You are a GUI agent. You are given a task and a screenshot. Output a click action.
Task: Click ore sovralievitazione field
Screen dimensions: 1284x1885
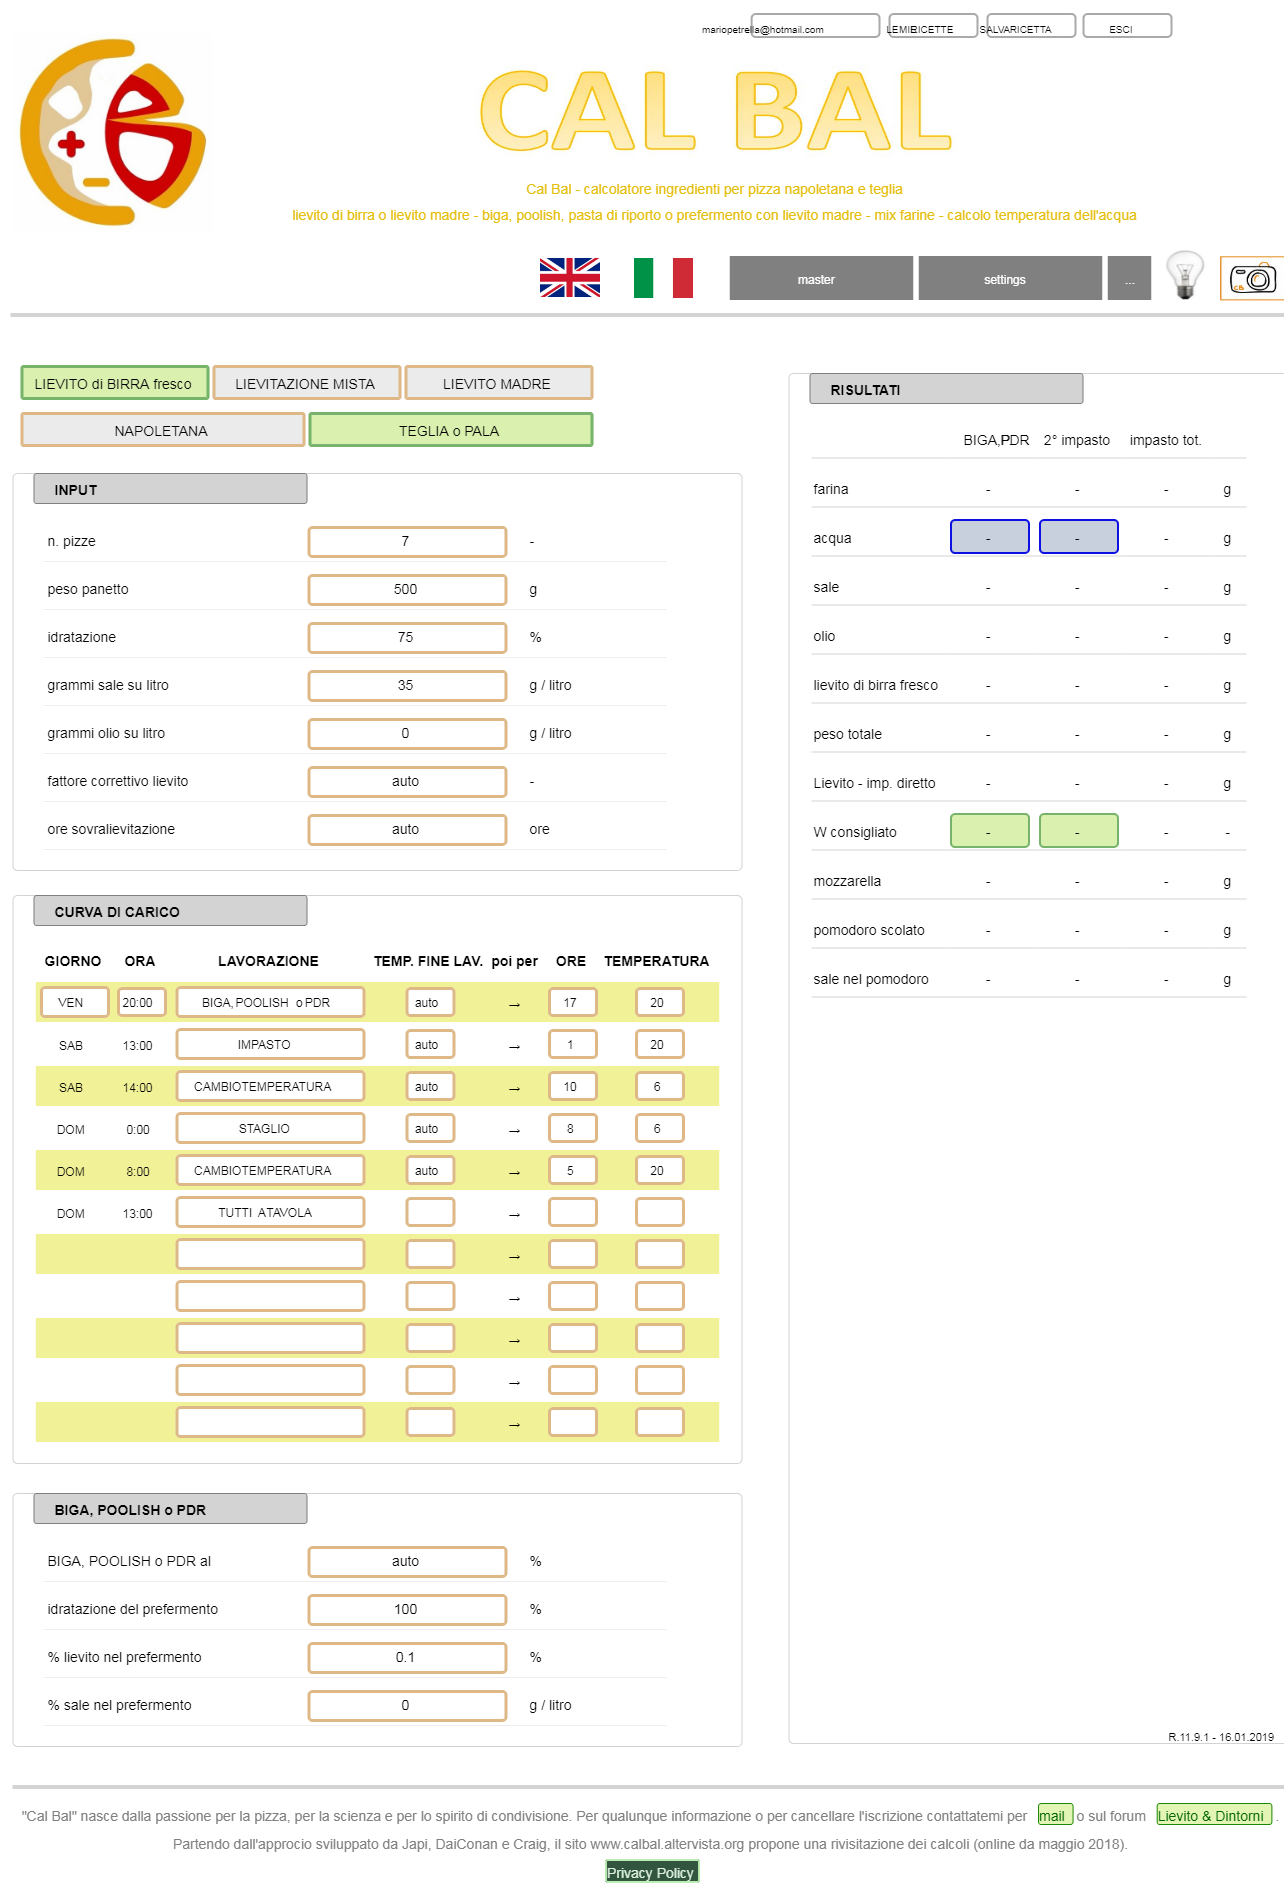point(408,829)
